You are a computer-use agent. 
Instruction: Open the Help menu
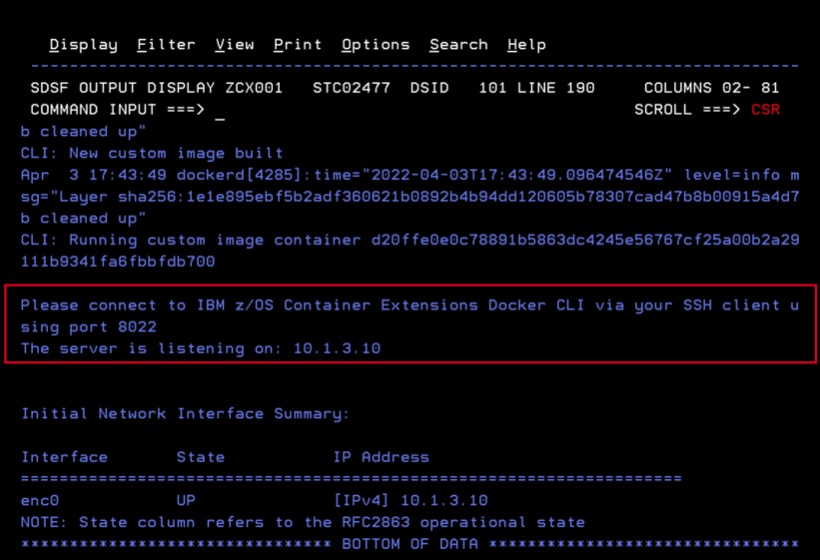point(527,45)
